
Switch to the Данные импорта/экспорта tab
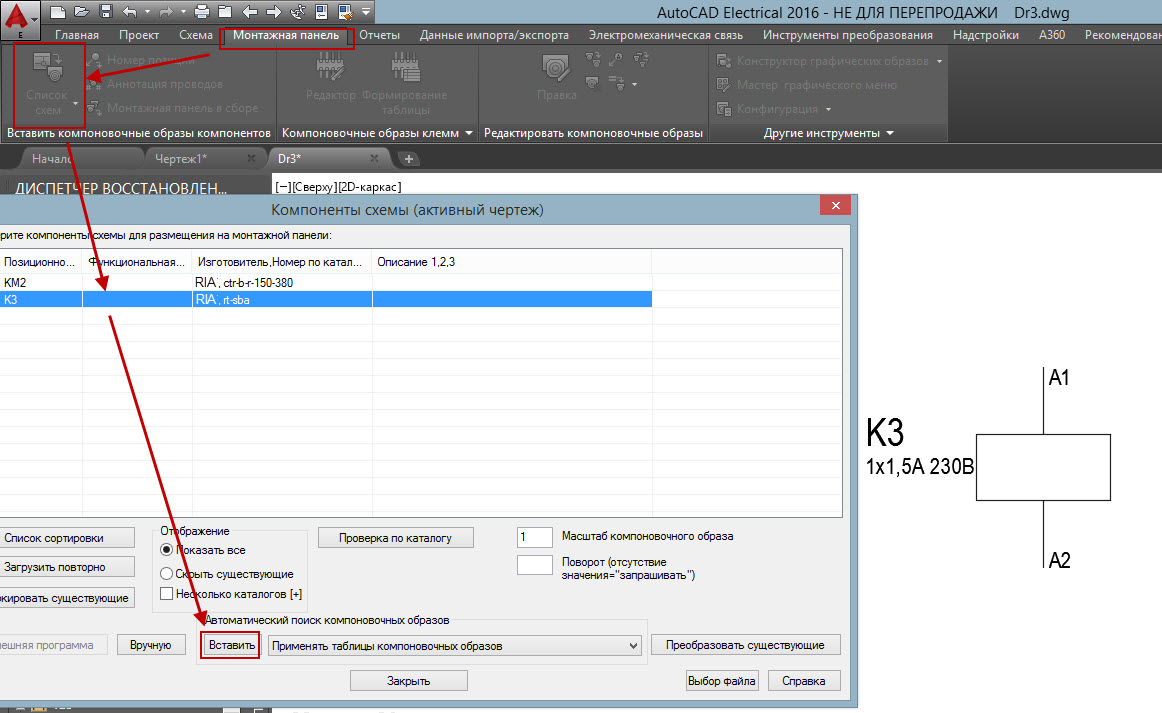pos(494,35)
